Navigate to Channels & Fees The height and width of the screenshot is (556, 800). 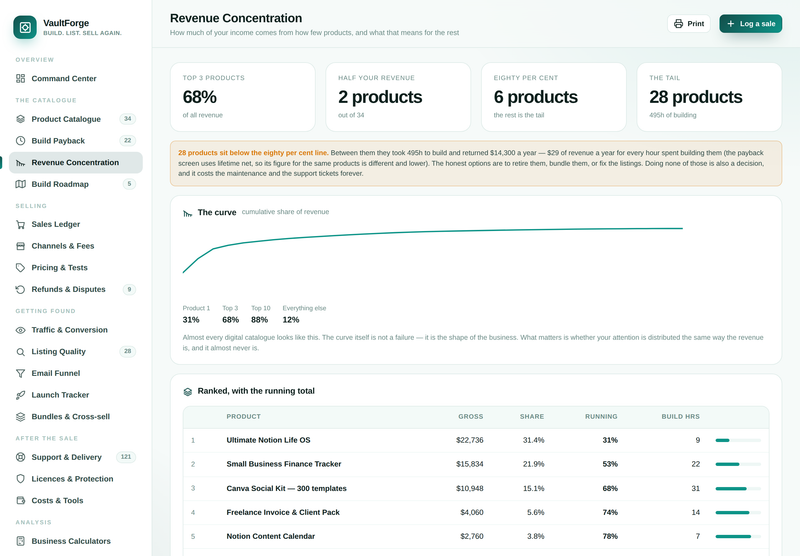pos(76,246)
